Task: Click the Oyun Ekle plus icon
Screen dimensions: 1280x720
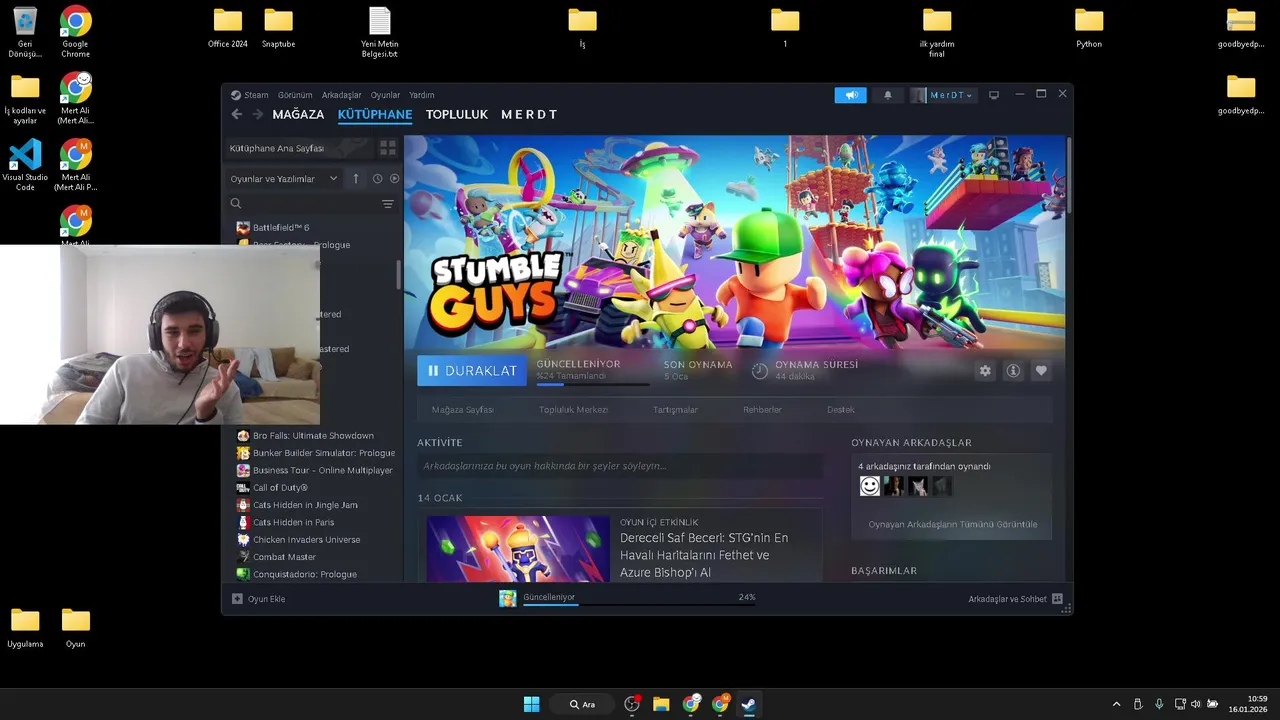Action: (237, 599)
